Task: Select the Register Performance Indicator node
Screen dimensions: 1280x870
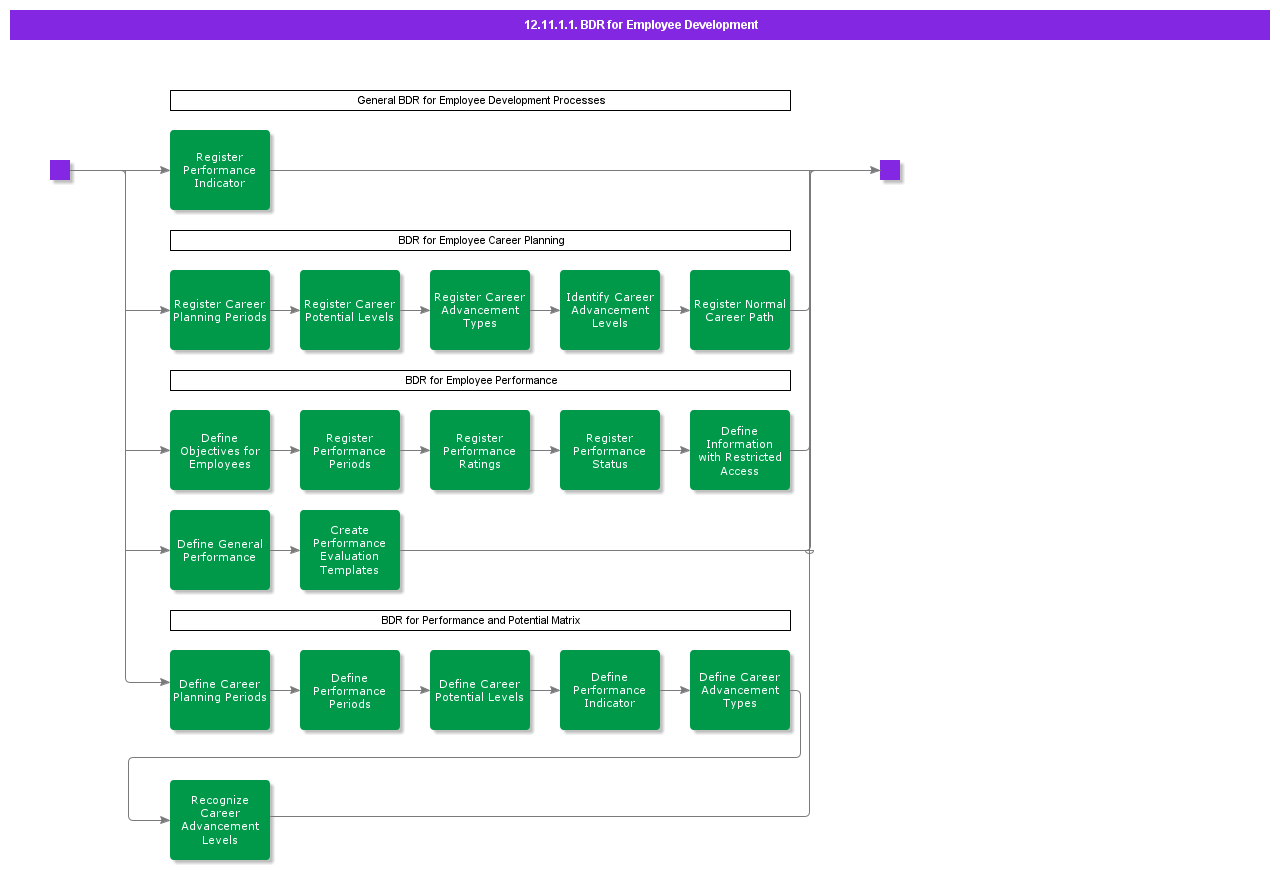Action: 220,170
